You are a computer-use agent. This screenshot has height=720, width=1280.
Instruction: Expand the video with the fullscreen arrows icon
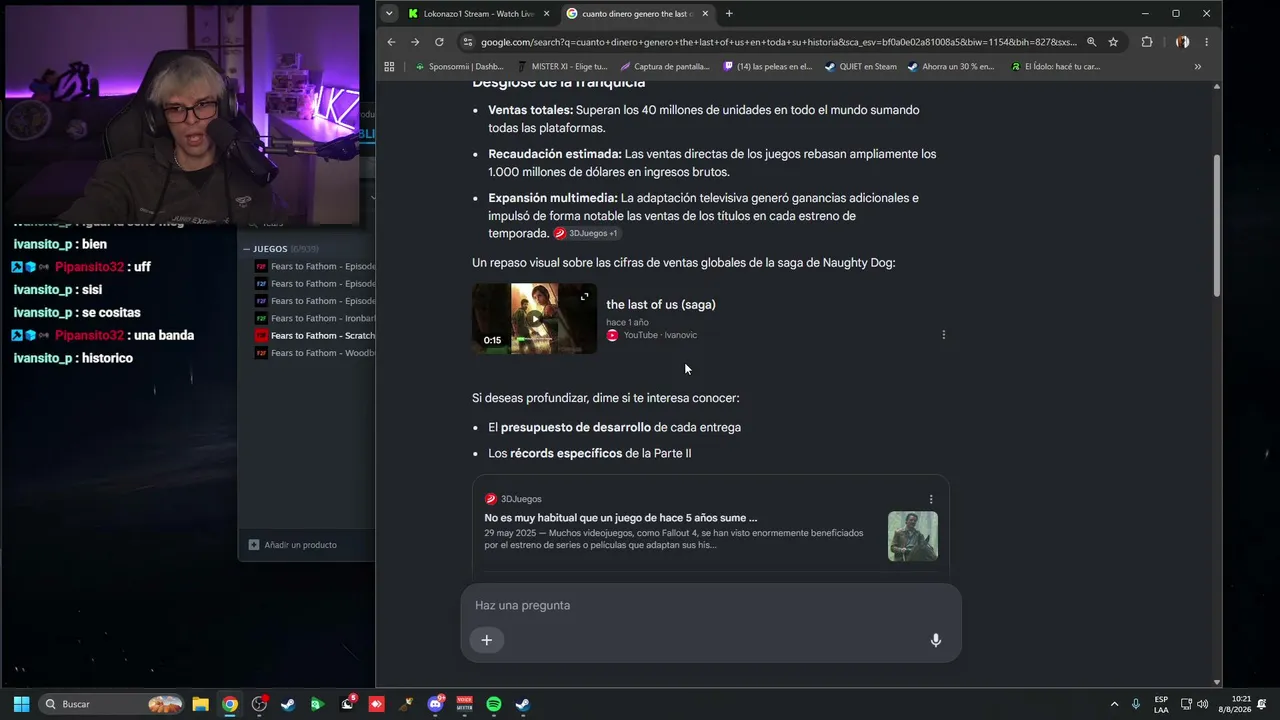(x=585, y=296)
